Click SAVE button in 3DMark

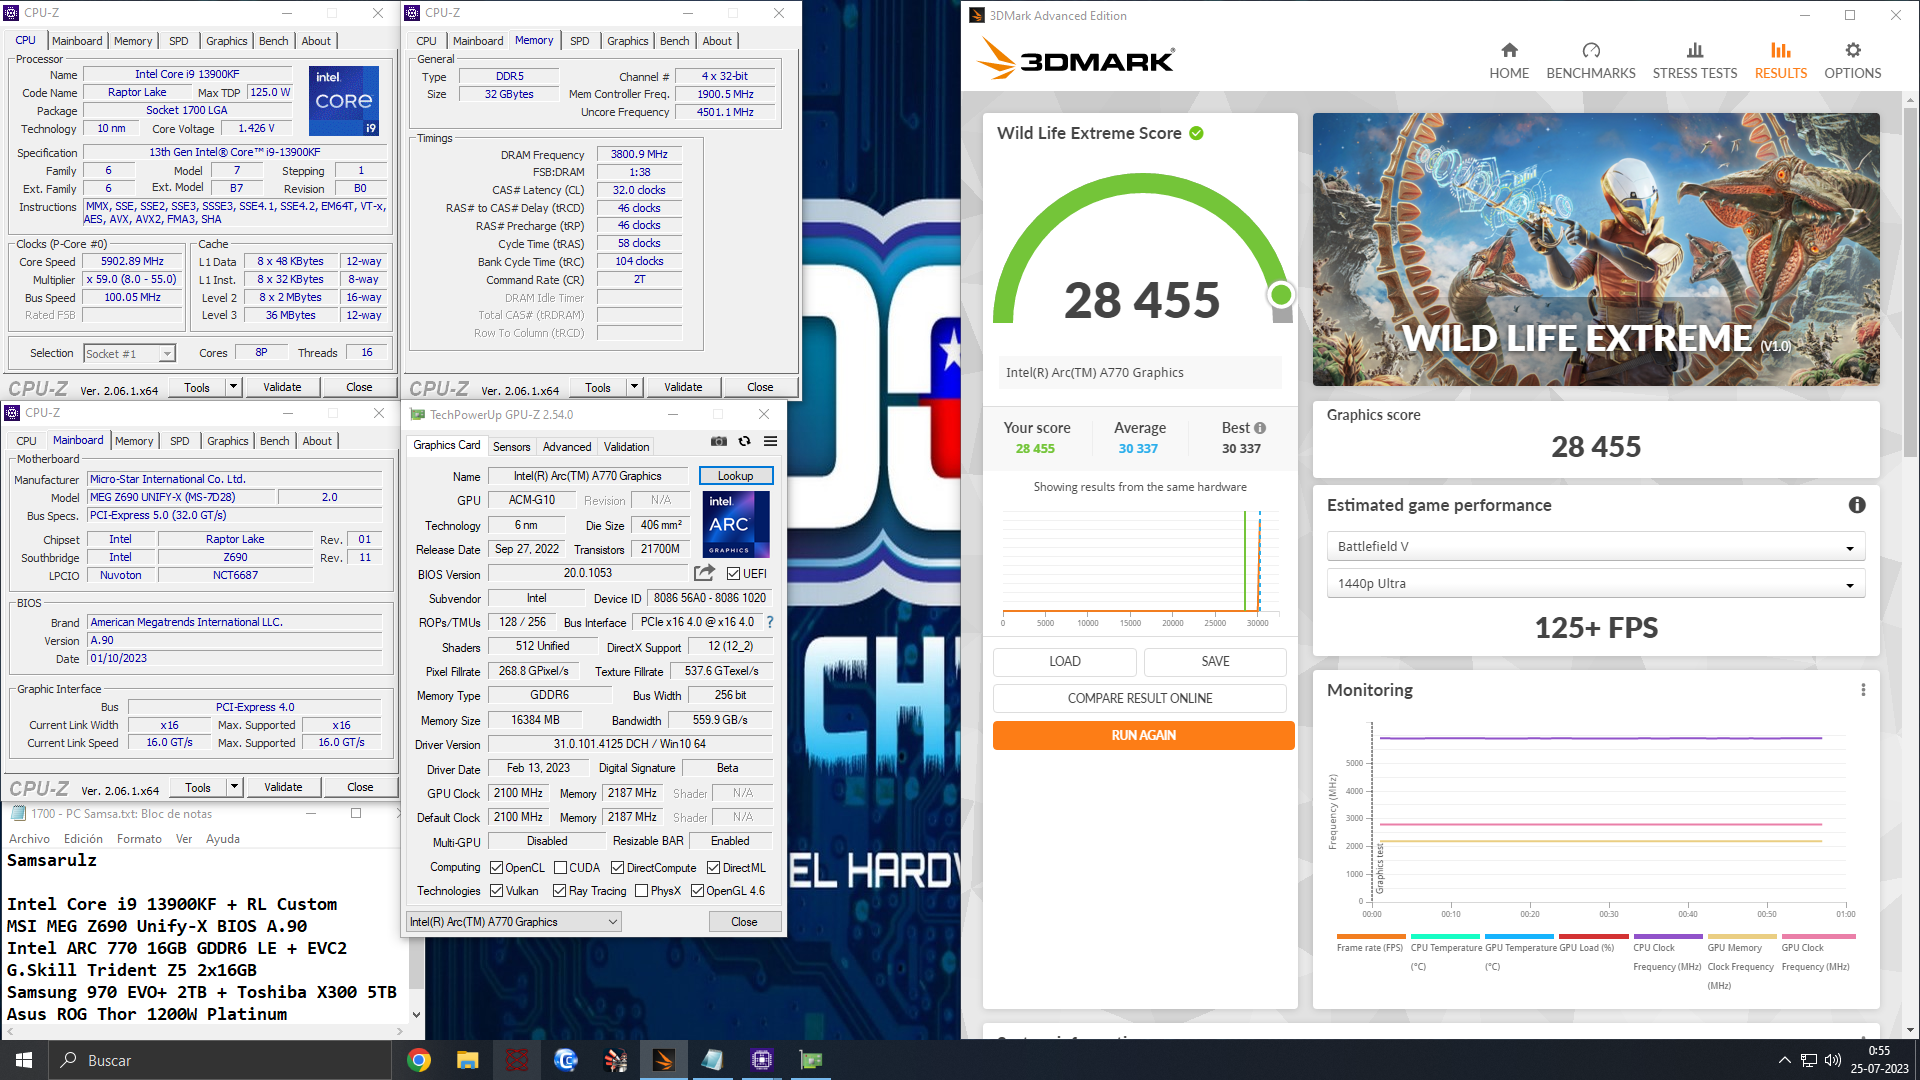tap(1215, 661)
